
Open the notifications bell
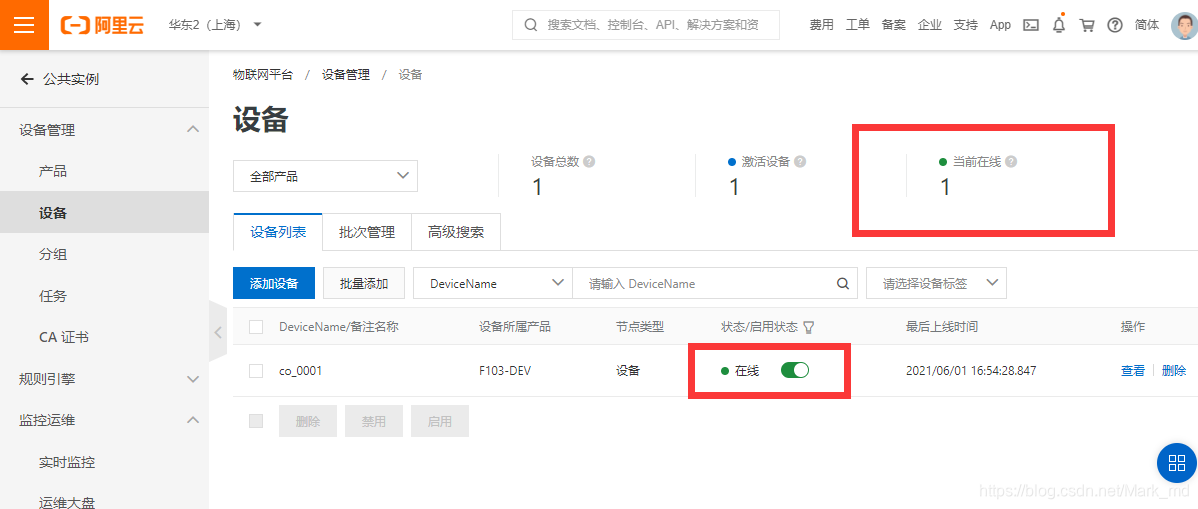coord(1059,24)
